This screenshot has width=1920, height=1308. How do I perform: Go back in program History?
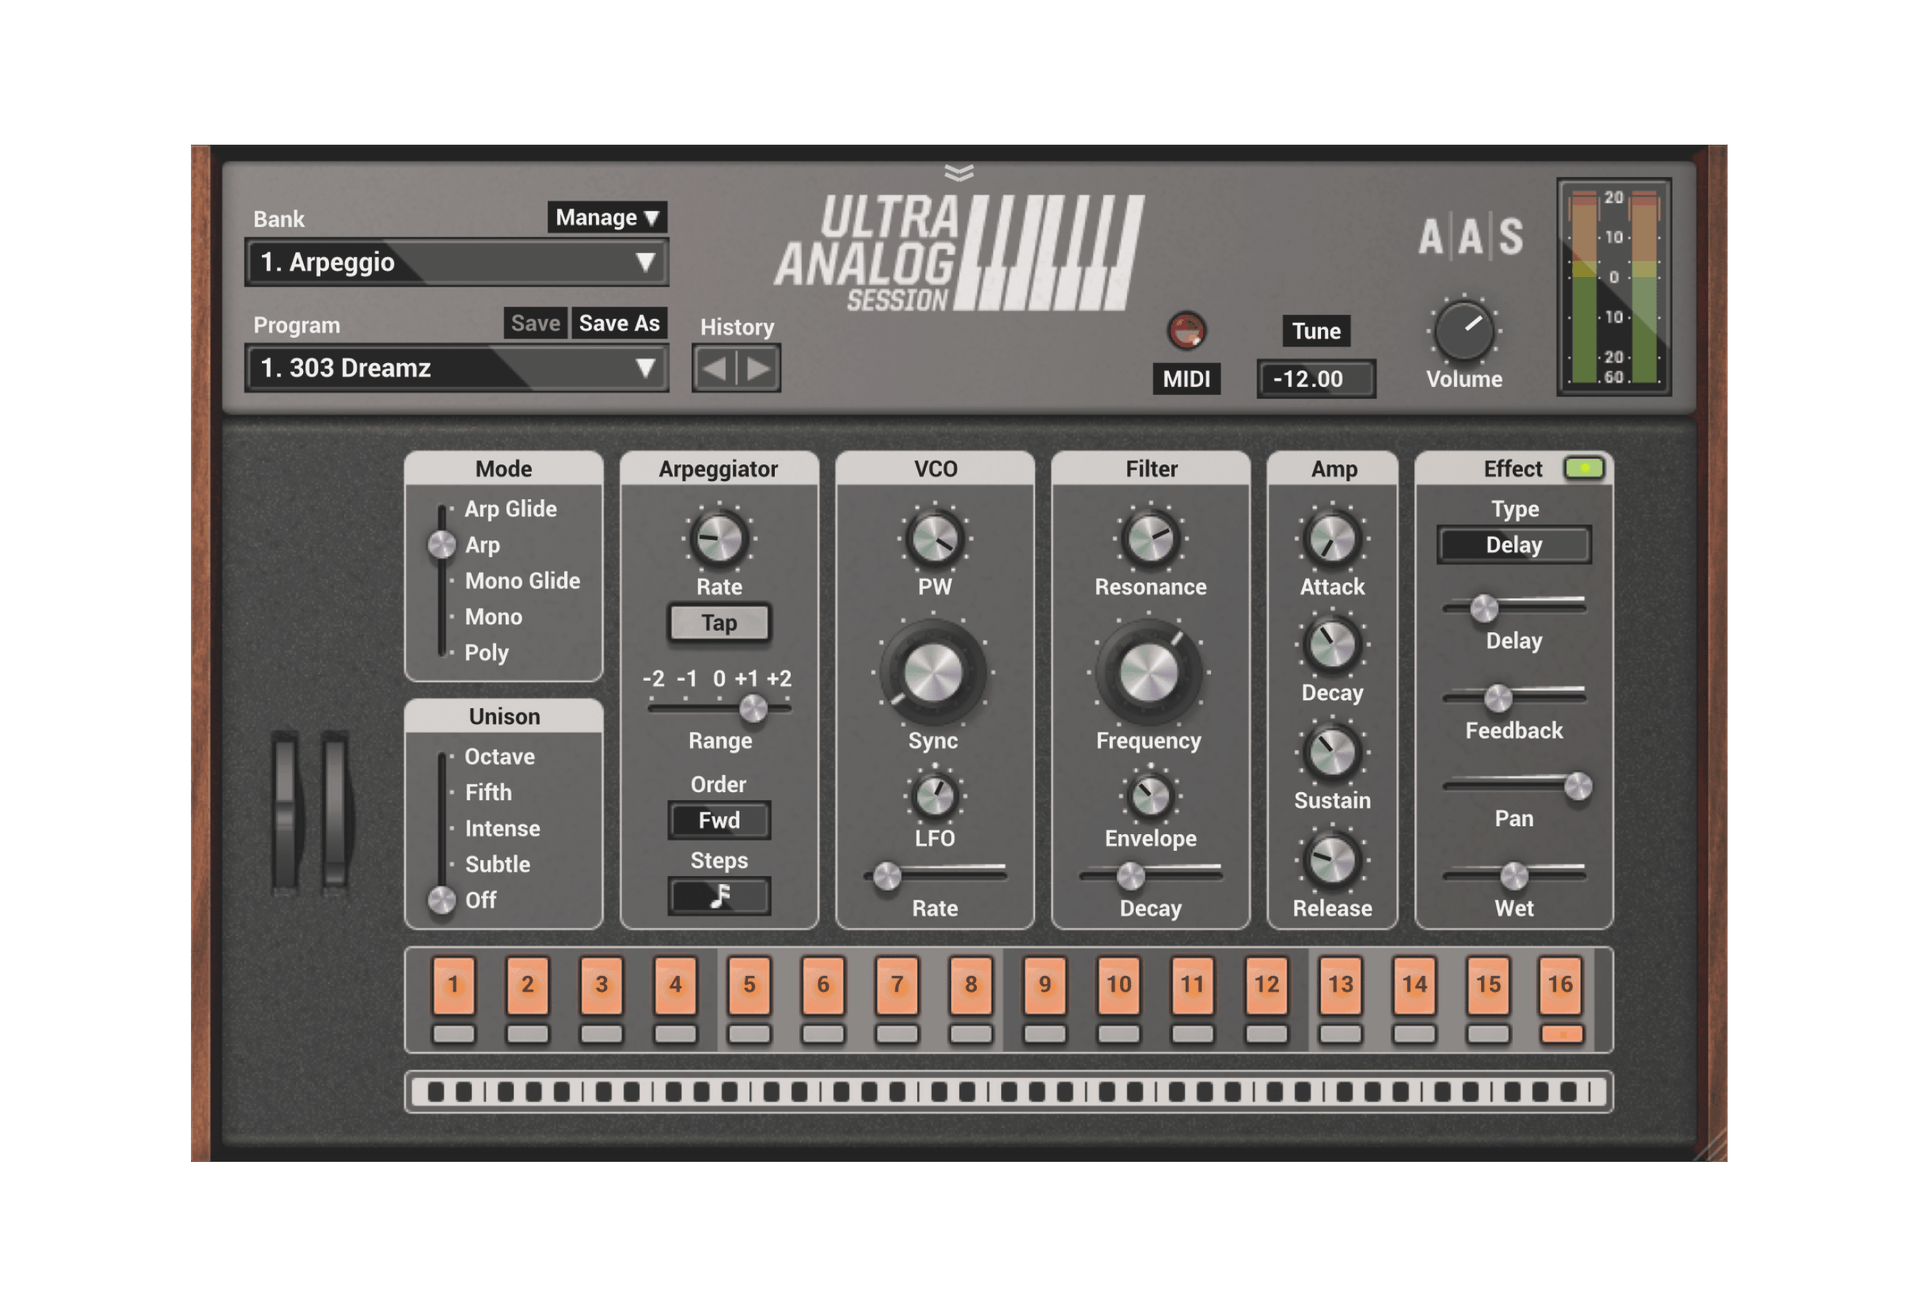tap(714, 369)
